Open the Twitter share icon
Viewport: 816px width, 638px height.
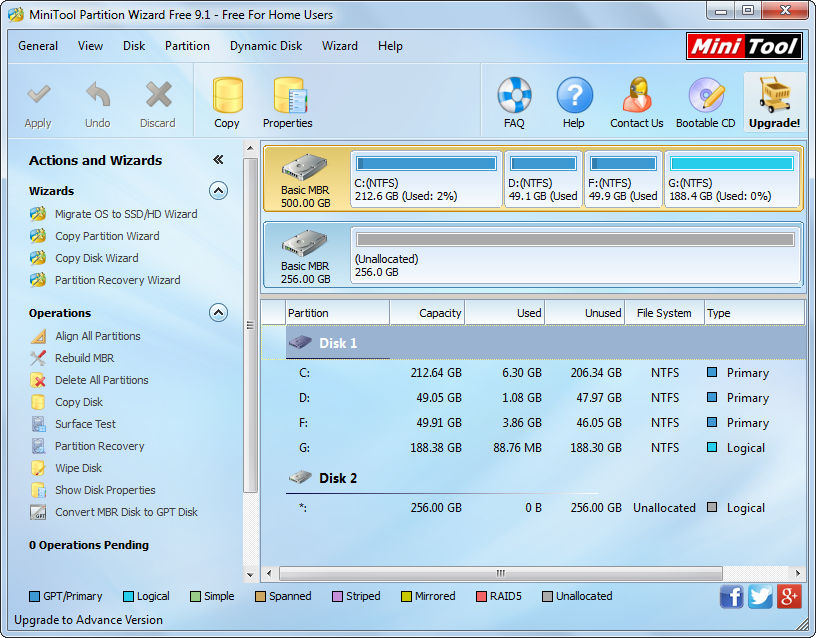pyautogui.click(x=760, y=596)
